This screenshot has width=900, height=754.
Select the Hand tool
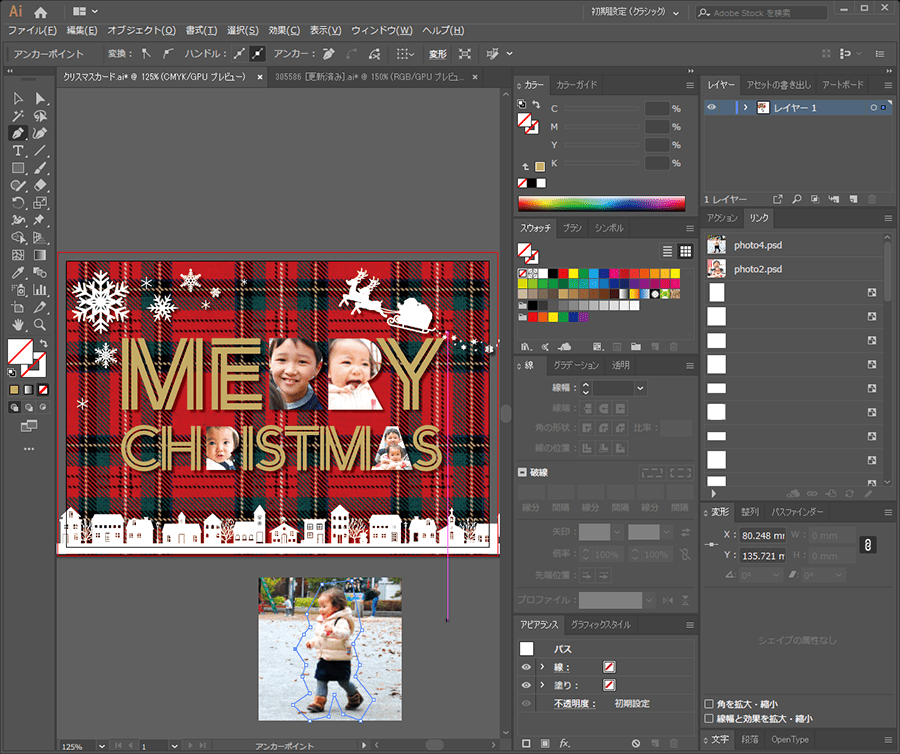[18, 325]
